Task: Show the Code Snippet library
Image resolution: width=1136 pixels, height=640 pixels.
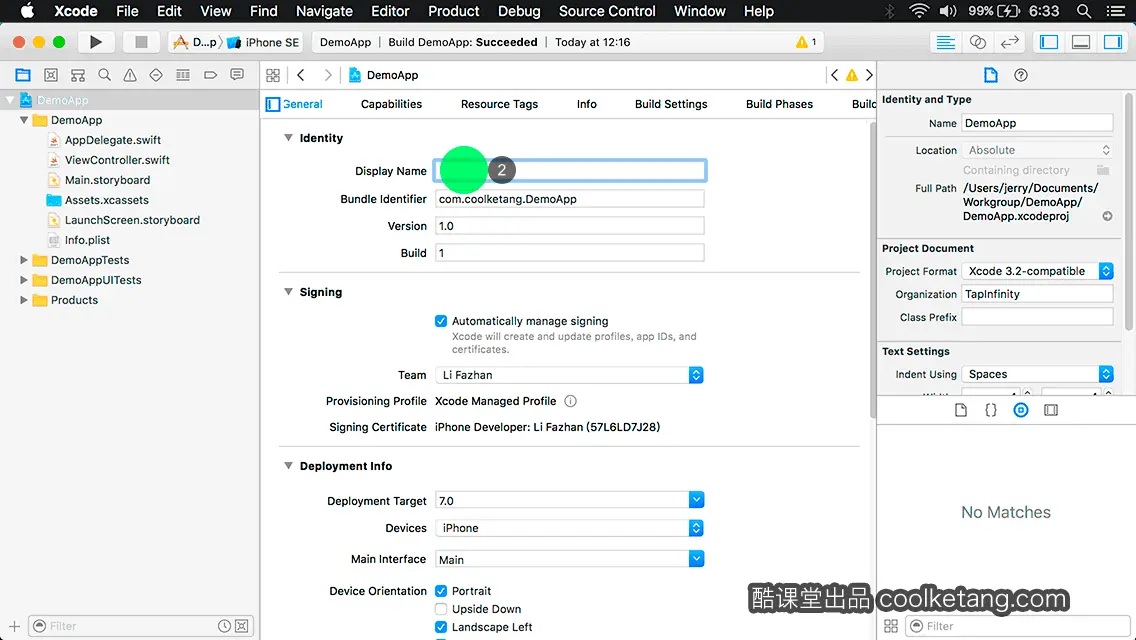Action: click(x=990, y=410)
